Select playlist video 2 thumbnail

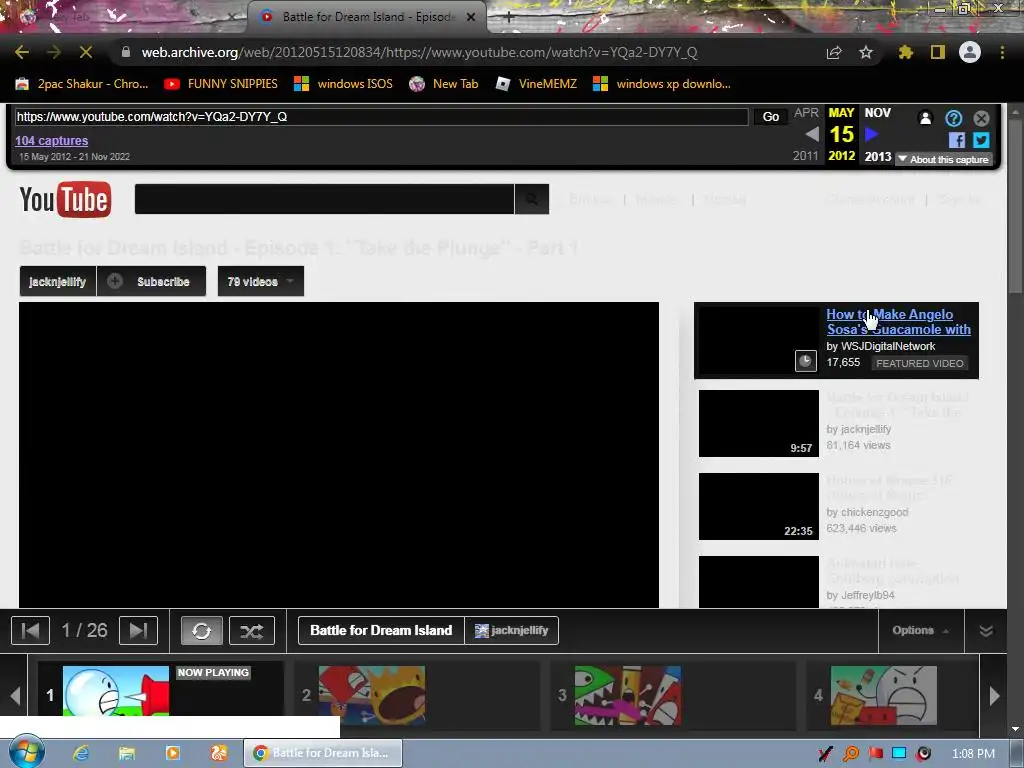[372, 696]
